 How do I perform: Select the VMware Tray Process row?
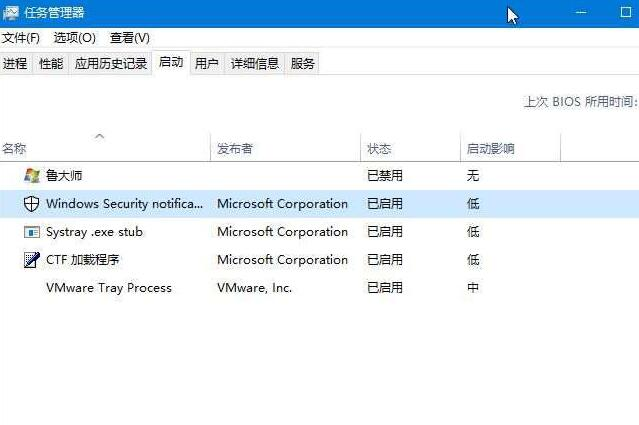coord(109,287)
